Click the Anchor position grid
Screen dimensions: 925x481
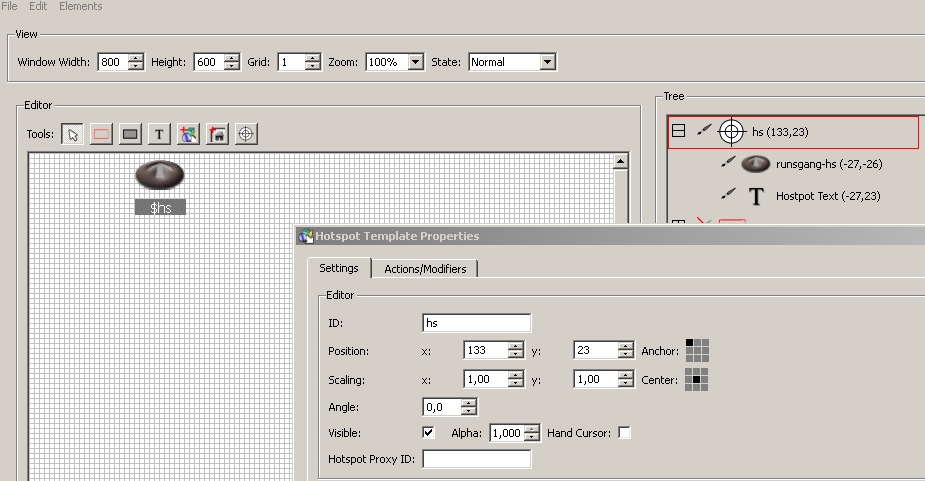click(x=697, y=350)
